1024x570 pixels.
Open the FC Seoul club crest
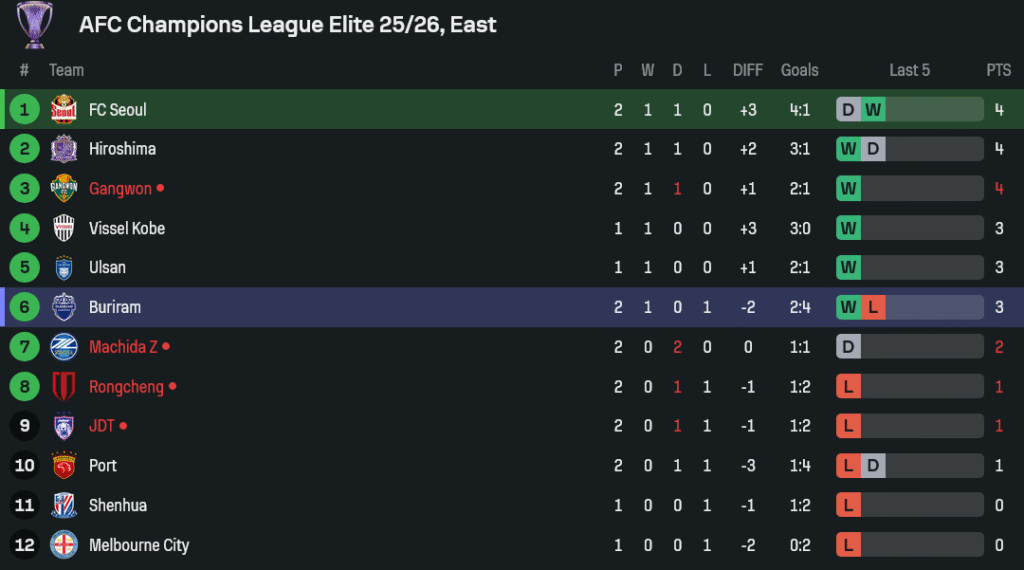[63, 110]
